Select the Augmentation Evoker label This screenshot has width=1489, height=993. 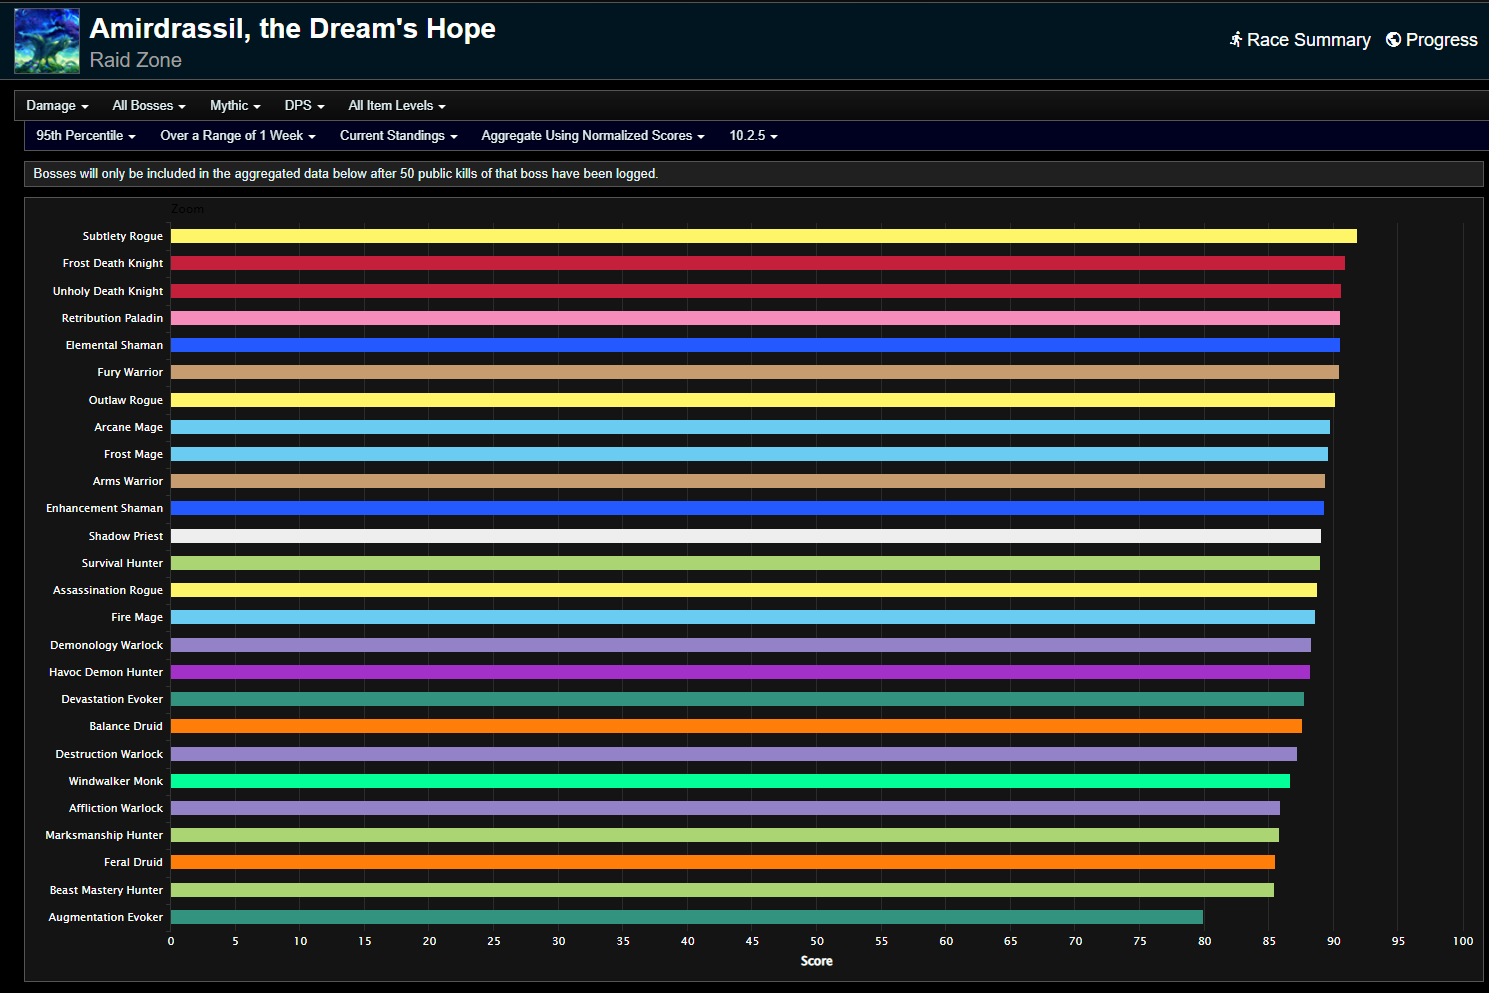tap(105, 916)
